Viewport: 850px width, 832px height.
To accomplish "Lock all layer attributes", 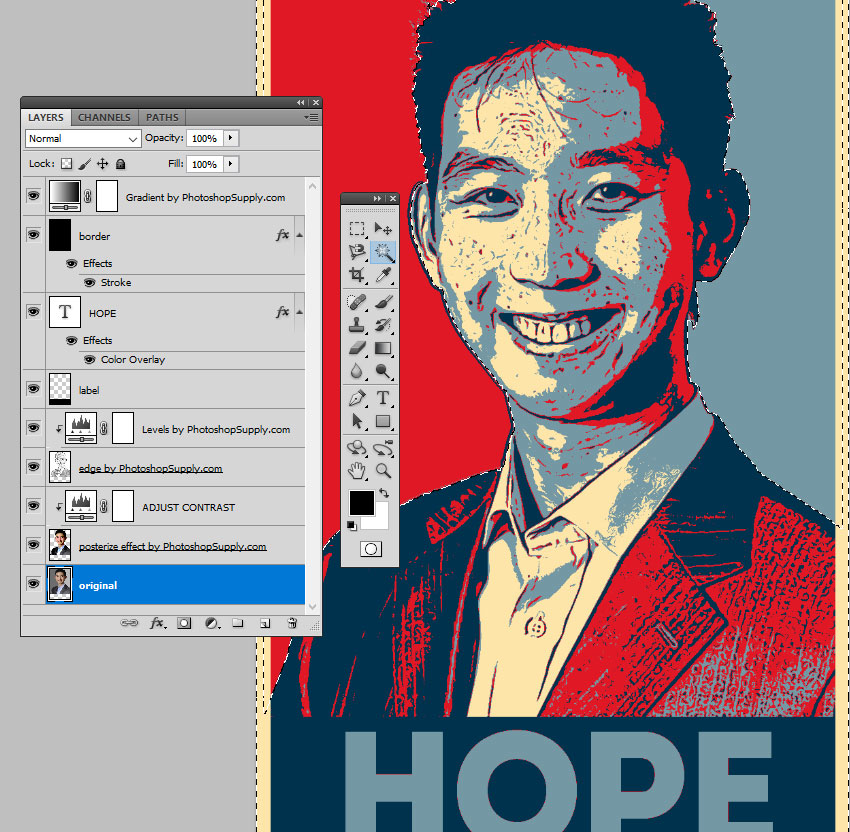I will pos(120,164).
